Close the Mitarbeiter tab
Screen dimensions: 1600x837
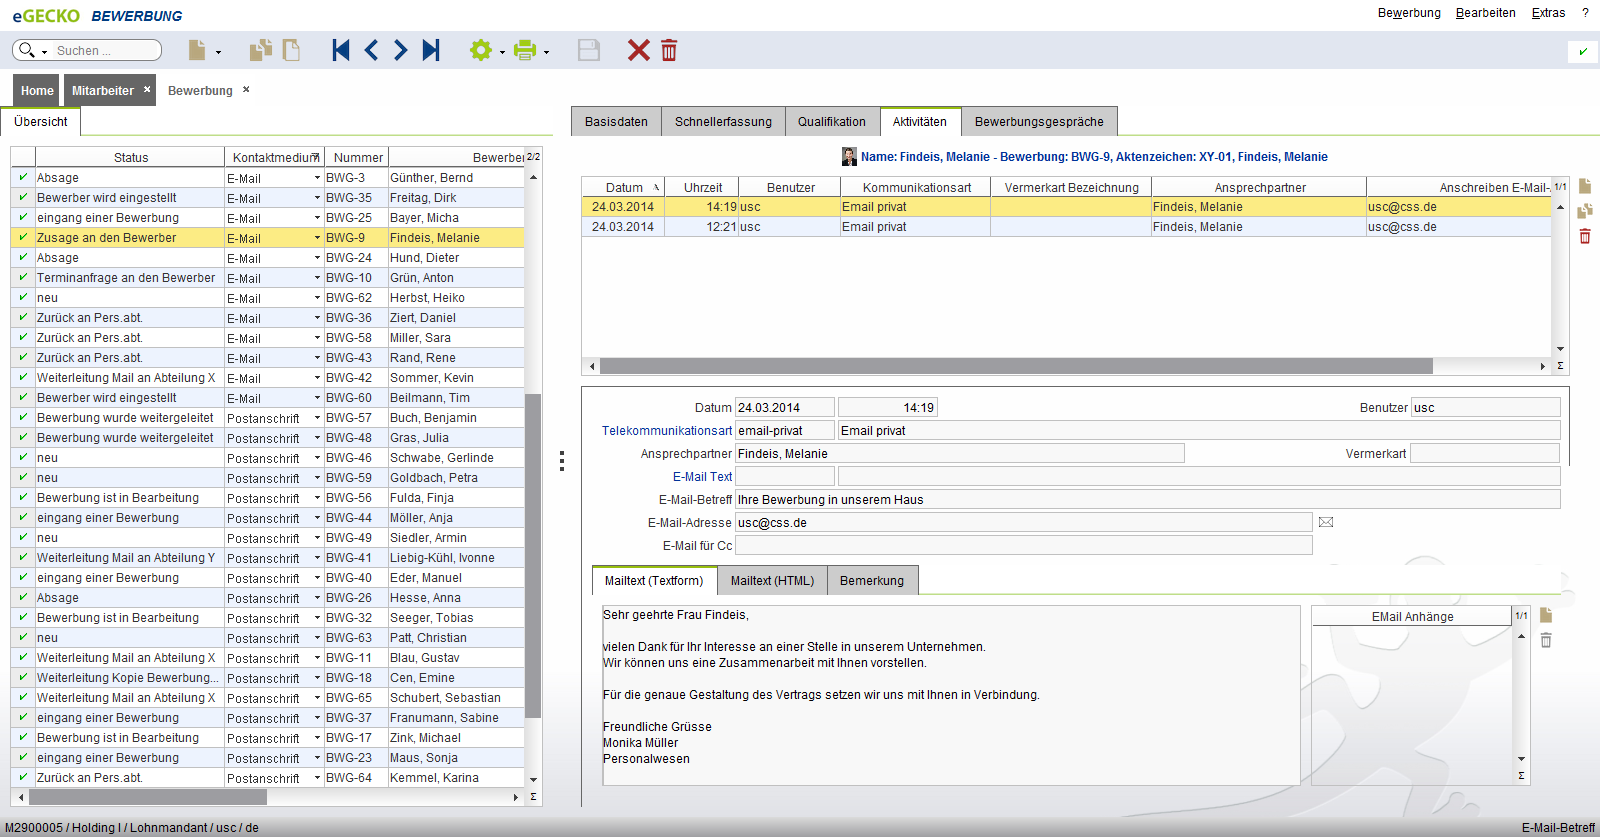click(147, 89)
